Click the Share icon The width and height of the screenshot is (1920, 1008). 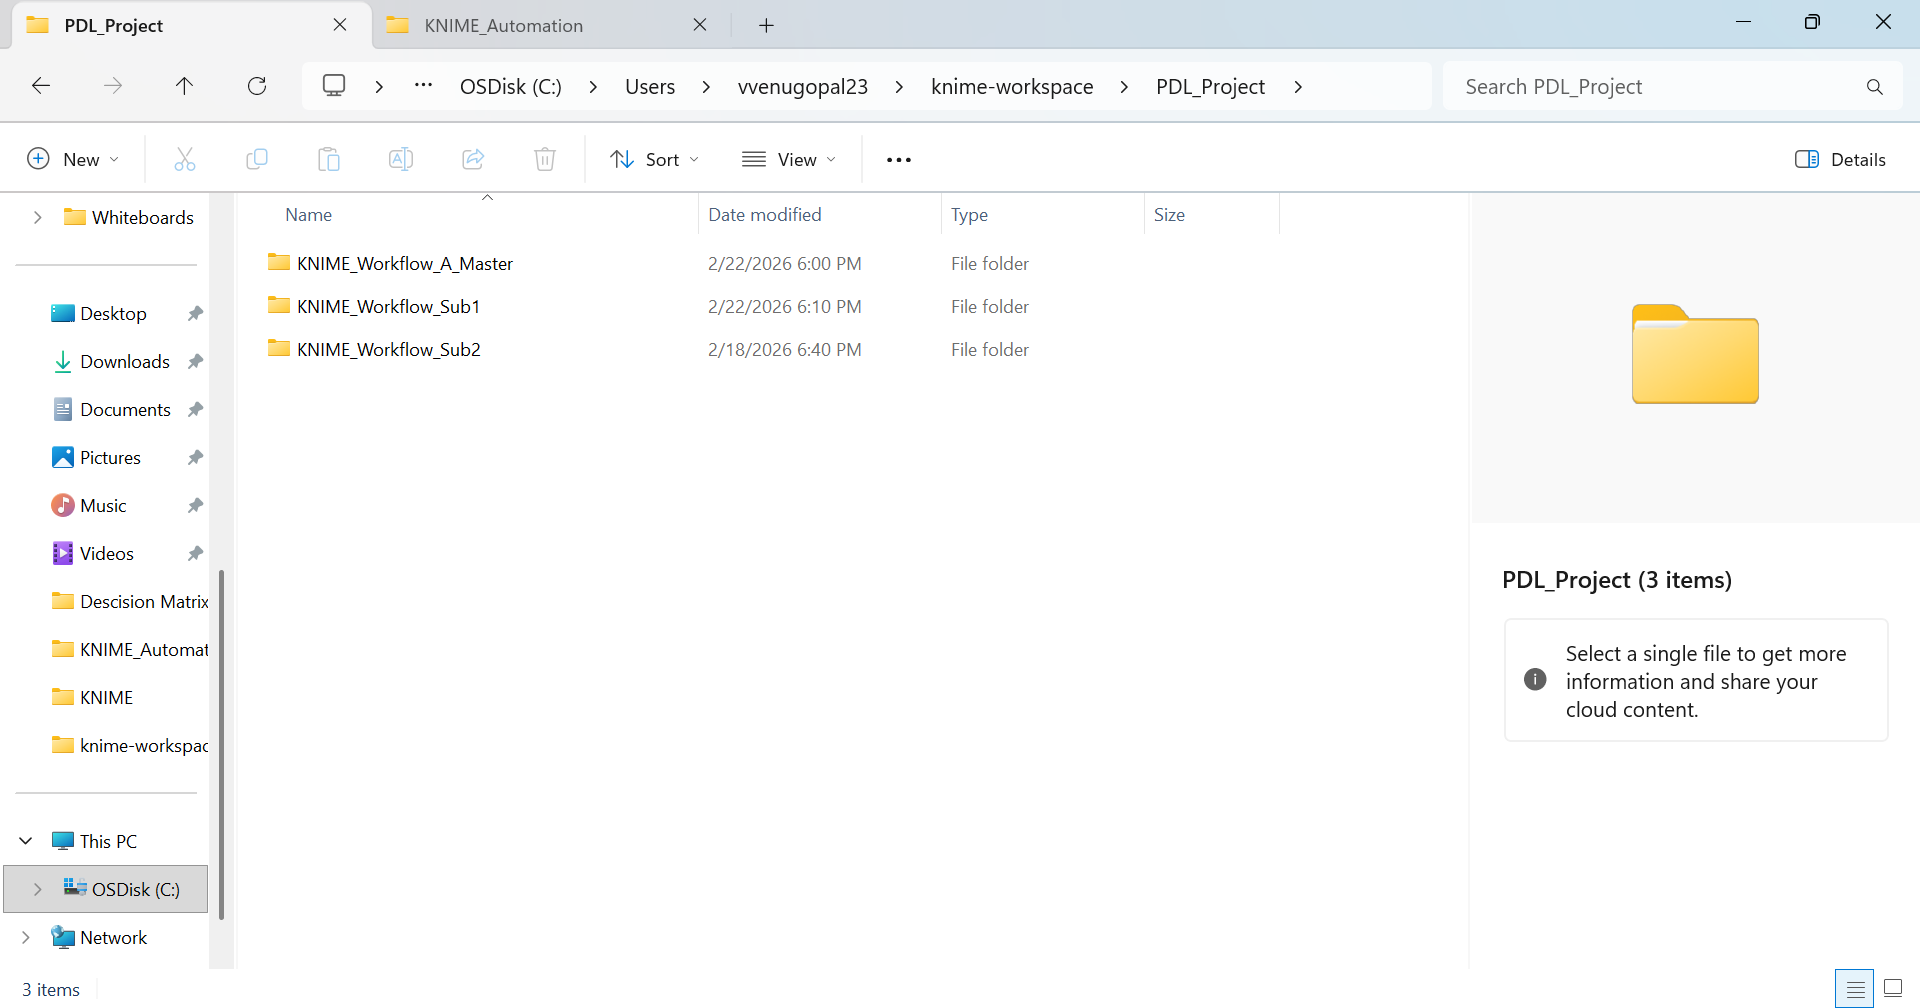click(x=473, y=159)
